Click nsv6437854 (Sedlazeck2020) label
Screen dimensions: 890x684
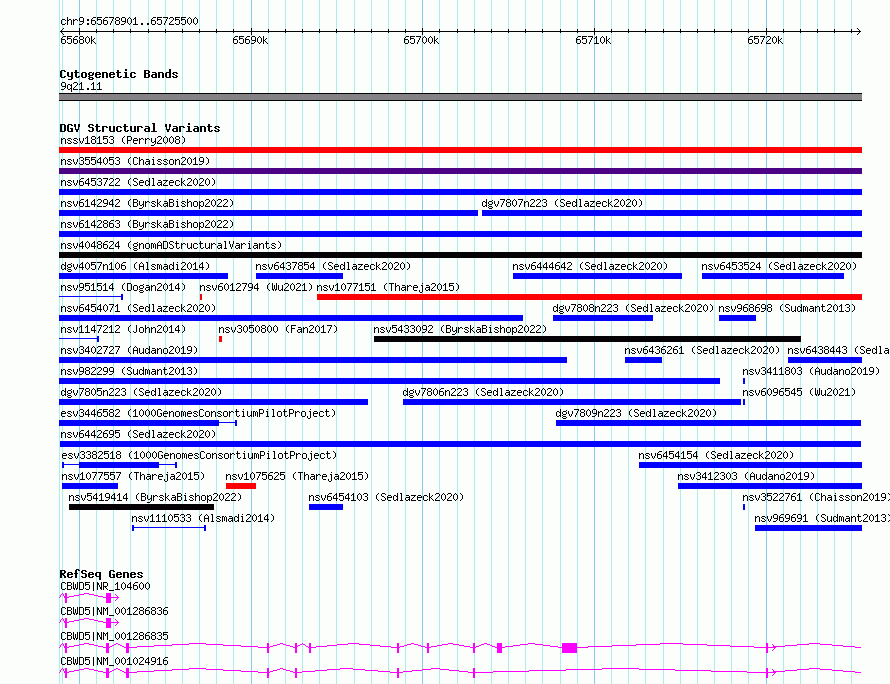[333, 266]
